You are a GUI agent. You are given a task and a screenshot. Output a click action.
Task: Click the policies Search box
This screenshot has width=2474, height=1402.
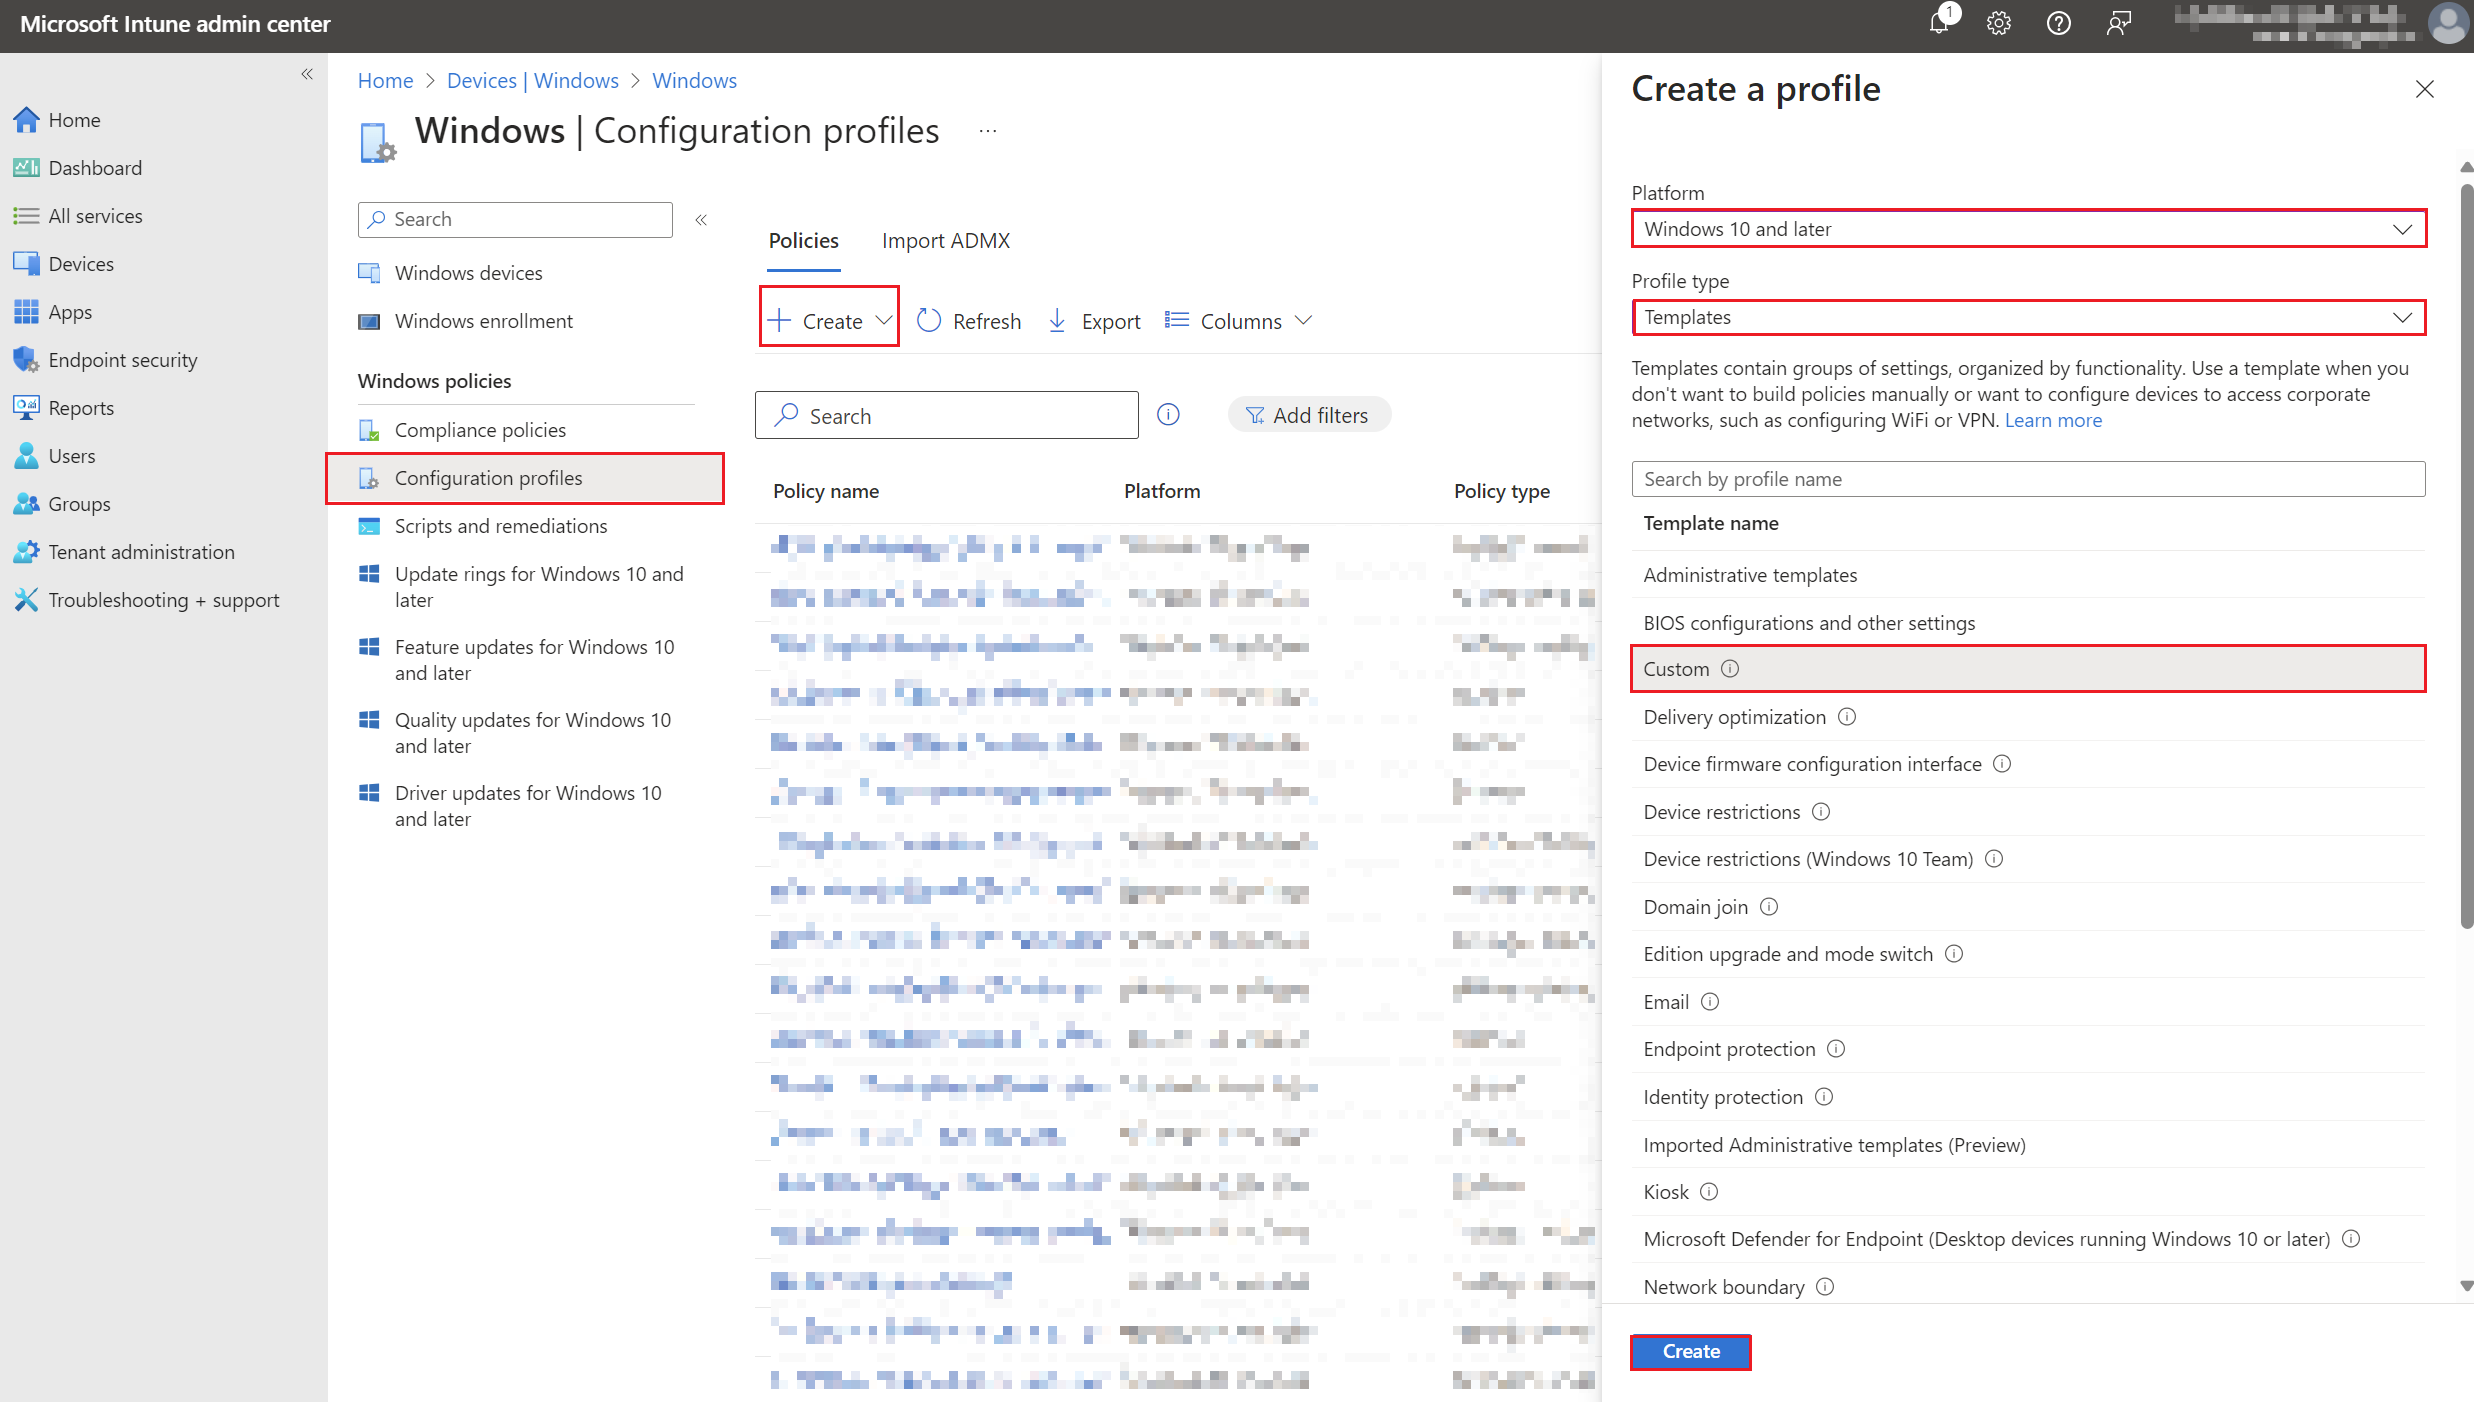tap(946, 416)
